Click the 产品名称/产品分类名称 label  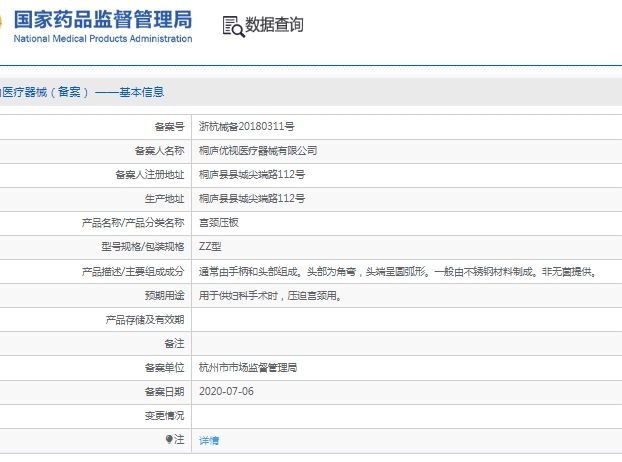(133, 223)
